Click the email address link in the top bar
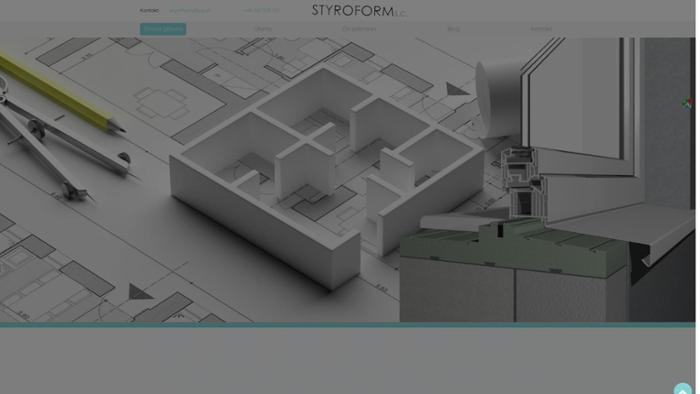This screenshot has height=394, width=700. pyautogui.click(x=190, y=10)
